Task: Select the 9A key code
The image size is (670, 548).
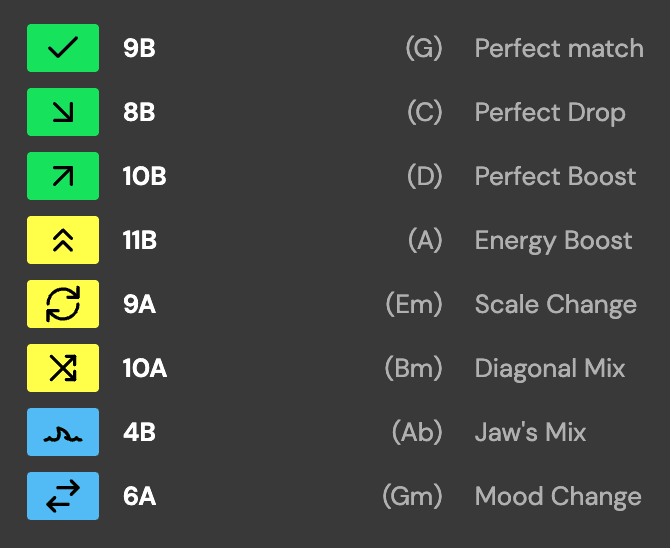Action: 139,304
